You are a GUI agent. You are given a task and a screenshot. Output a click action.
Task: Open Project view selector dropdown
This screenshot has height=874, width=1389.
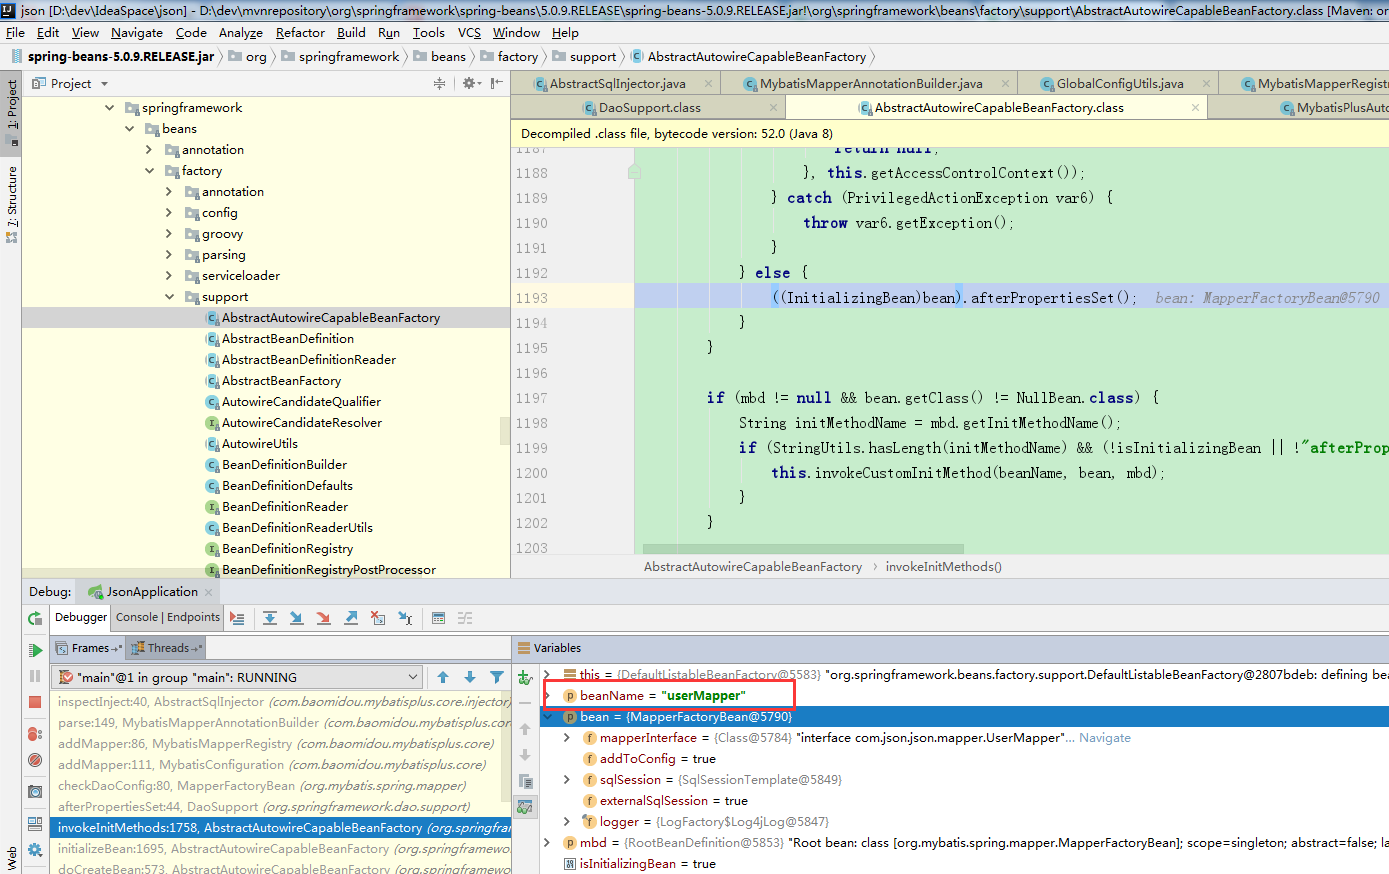(x=70, y=83)
